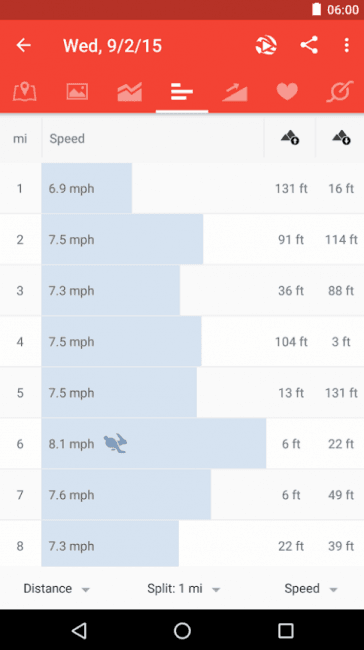Tap the elevation gain column header
The width and height of the screenshot is (364, 650).
click(x=290, y=137)
